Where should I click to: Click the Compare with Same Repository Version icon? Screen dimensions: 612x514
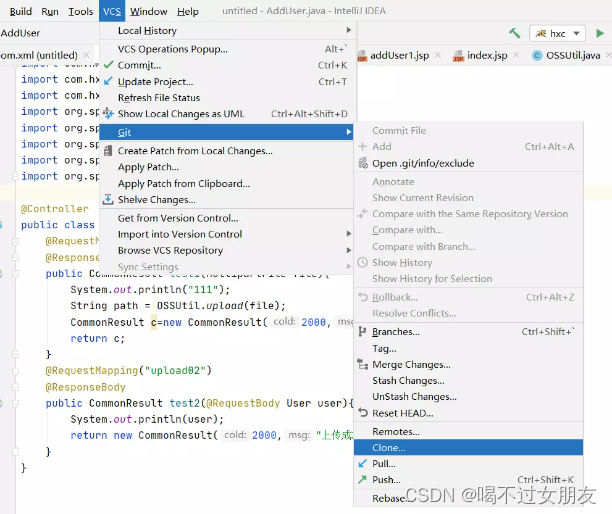[363, 213]
